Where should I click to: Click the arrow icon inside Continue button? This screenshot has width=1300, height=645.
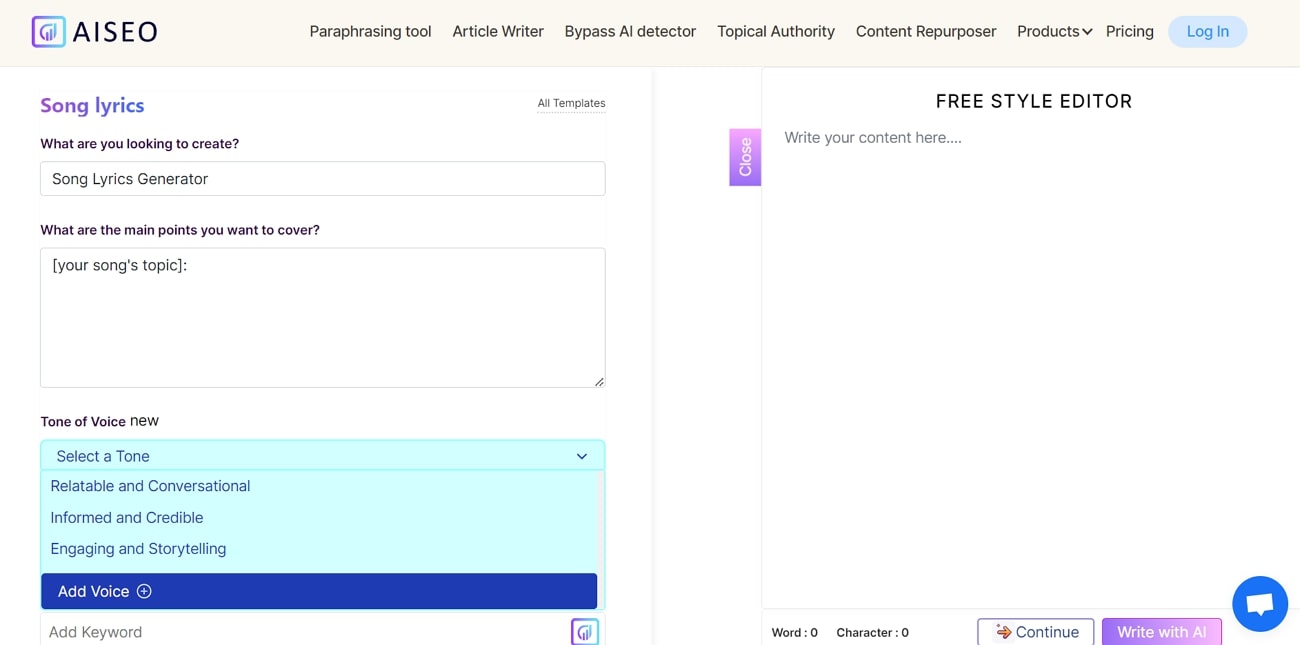coord(1002,631)
